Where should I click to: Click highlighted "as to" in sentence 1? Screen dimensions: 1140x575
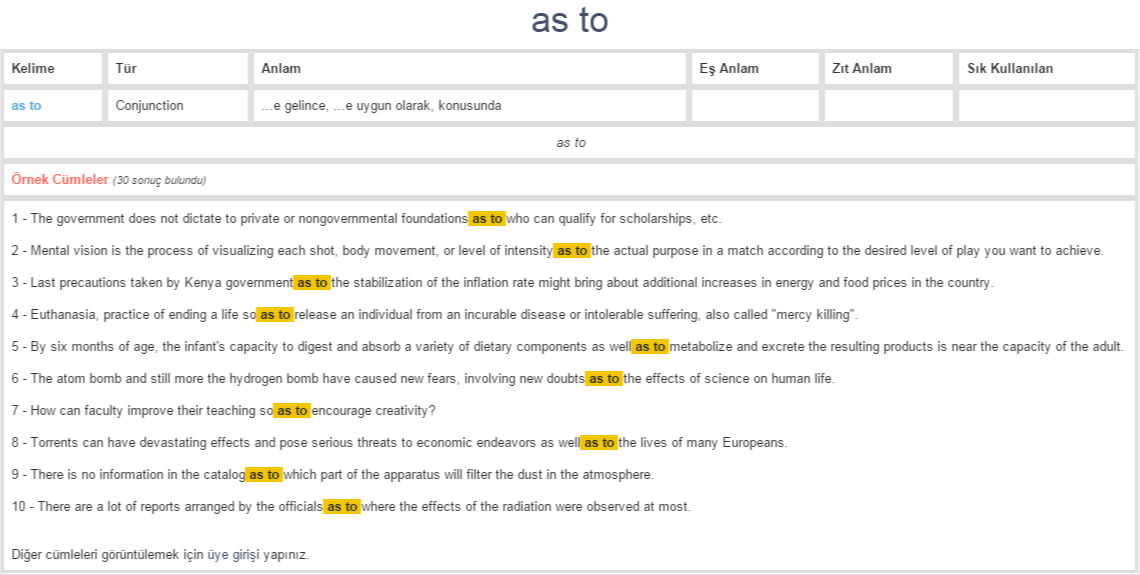click(x=487, y=219)
